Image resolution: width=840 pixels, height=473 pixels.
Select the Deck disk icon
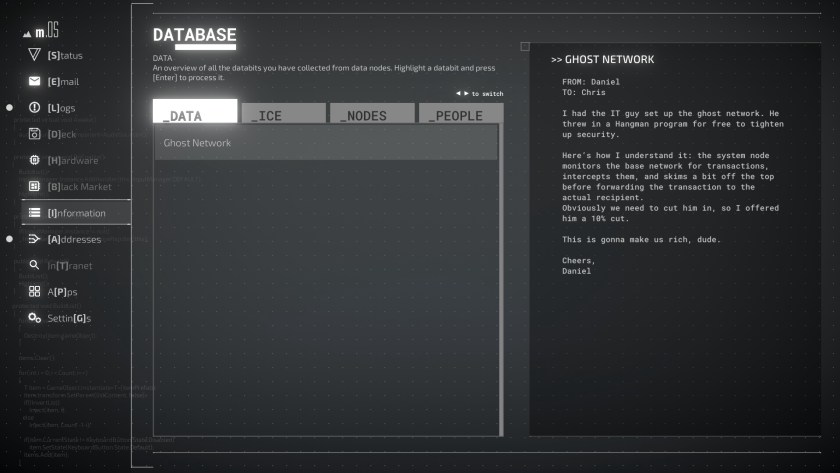pyautogui.click(x=35, y=134)
